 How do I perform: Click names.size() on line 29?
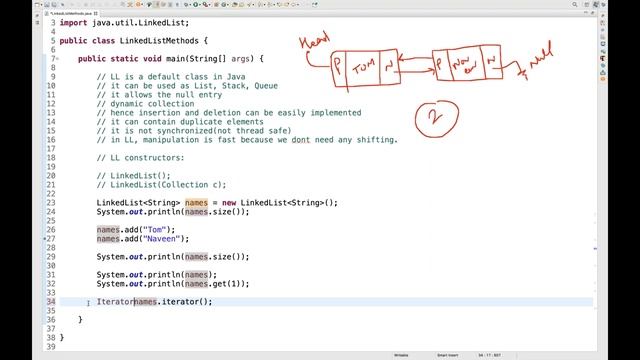(215, 257)
